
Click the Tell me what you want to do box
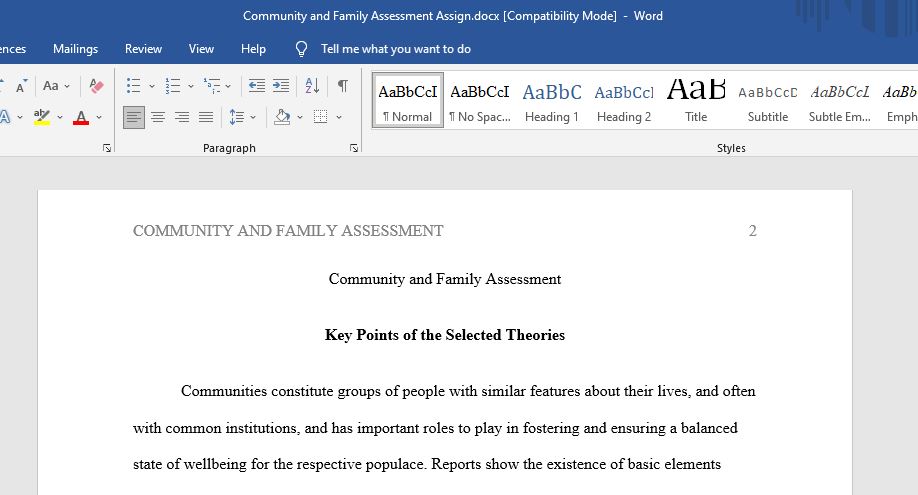(396, 49)
